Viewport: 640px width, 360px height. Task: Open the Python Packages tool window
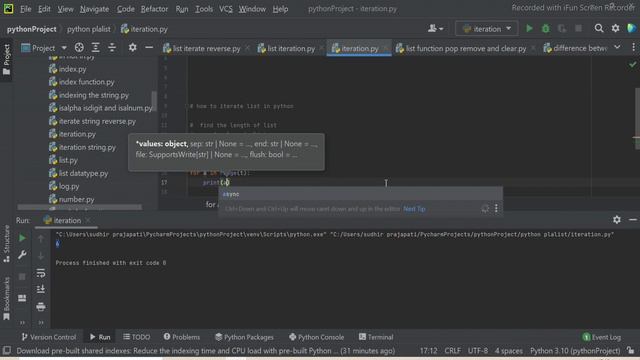coord(244,337)
